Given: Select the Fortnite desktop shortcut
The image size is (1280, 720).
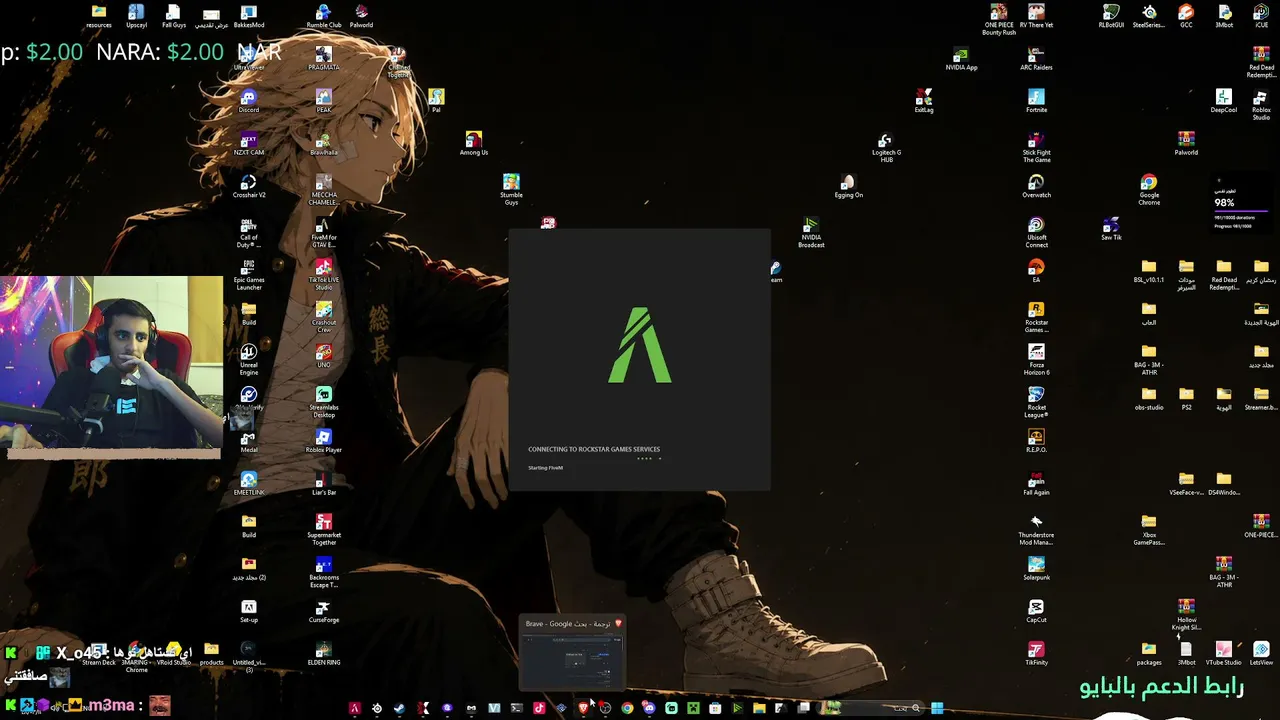Looking at the screenshot, I should point(1036,101).
